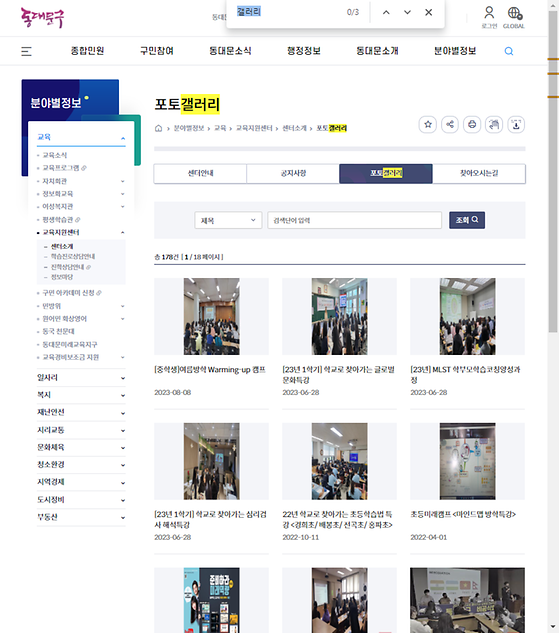The width and height of the screenshot is (559, 633).
Task: Click the download/save page icon button
Action: coord(516,124)
